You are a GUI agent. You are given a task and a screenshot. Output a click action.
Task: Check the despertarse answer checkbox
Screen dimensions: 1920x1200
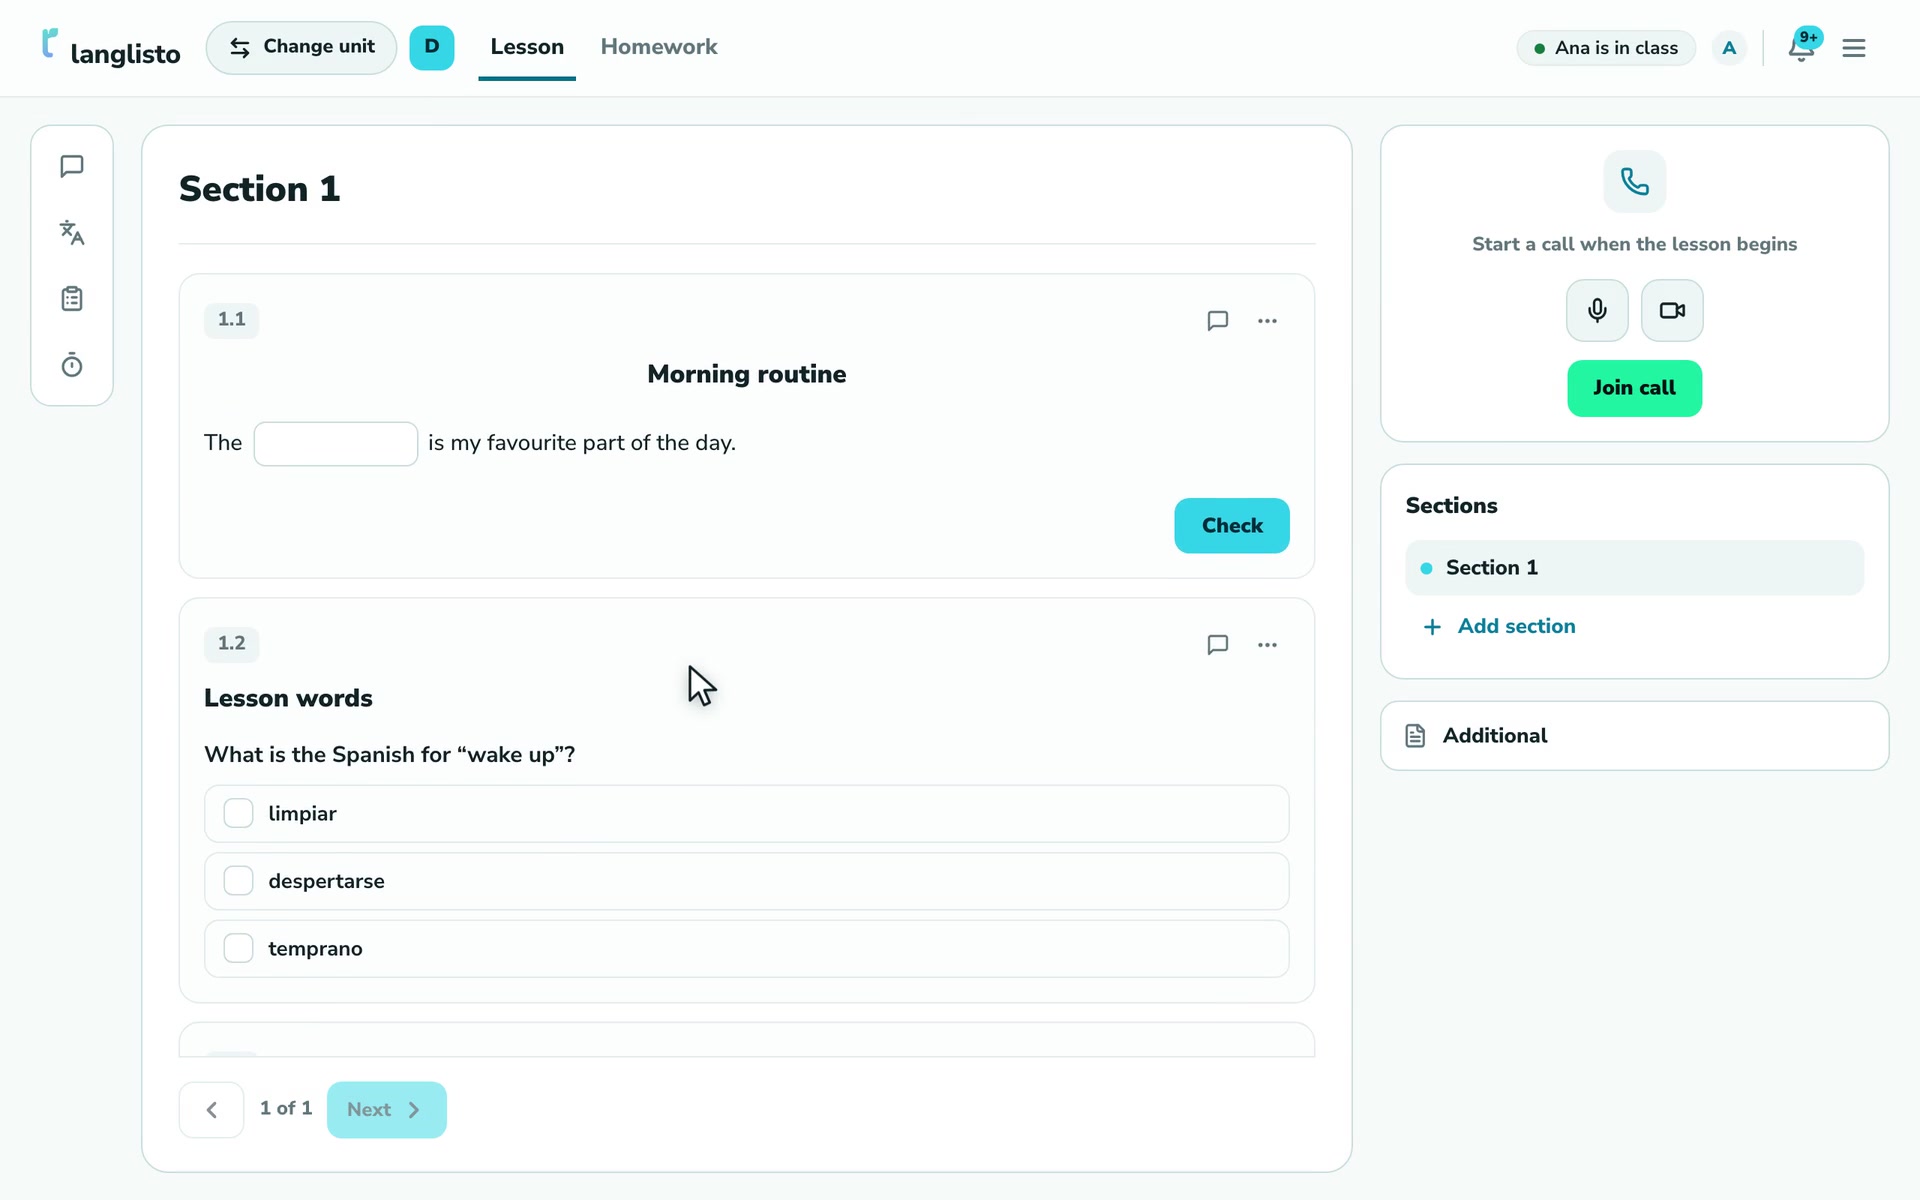coord(238,881)
